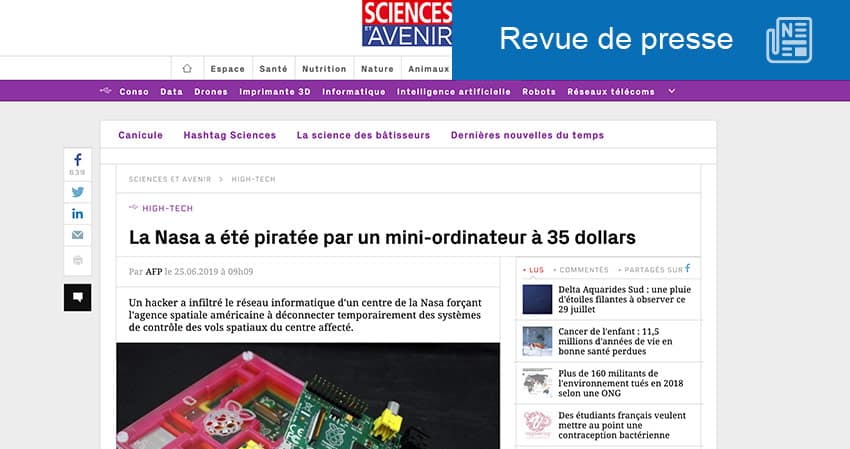Click the newspaper icon beside Revue de presse
850x449 pixels.
coord(789,40)
